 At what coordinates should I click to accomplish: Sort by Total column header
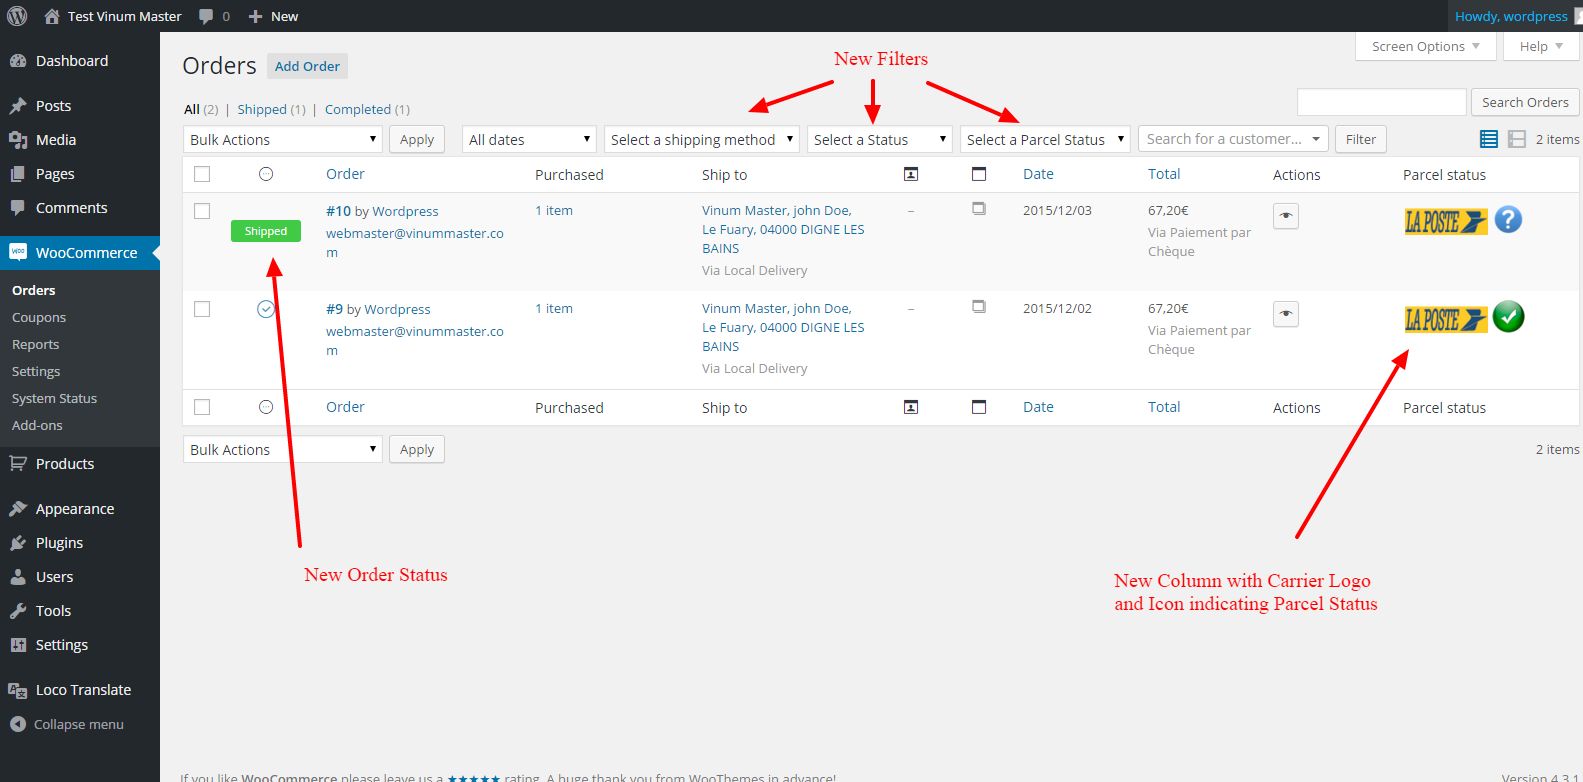click(1164, 174)
